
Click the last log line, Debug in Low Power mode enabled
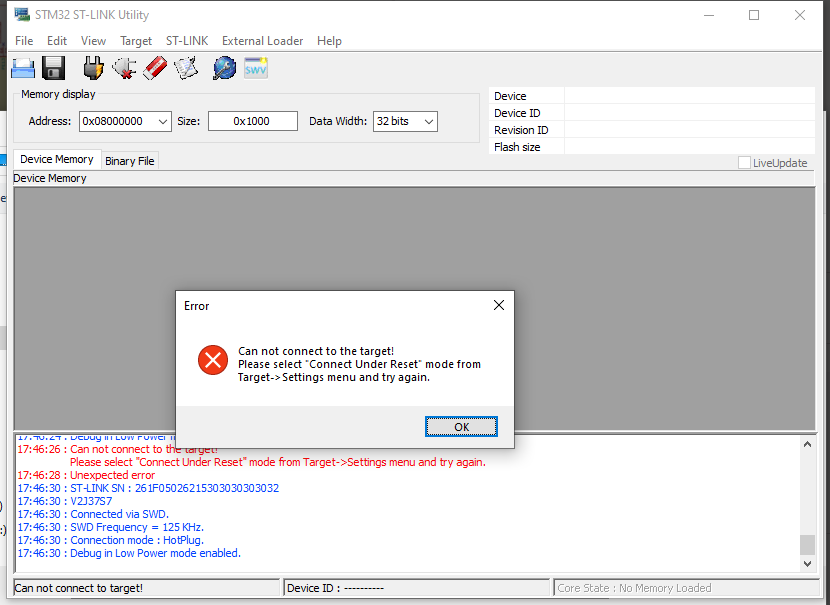point(129,553)
